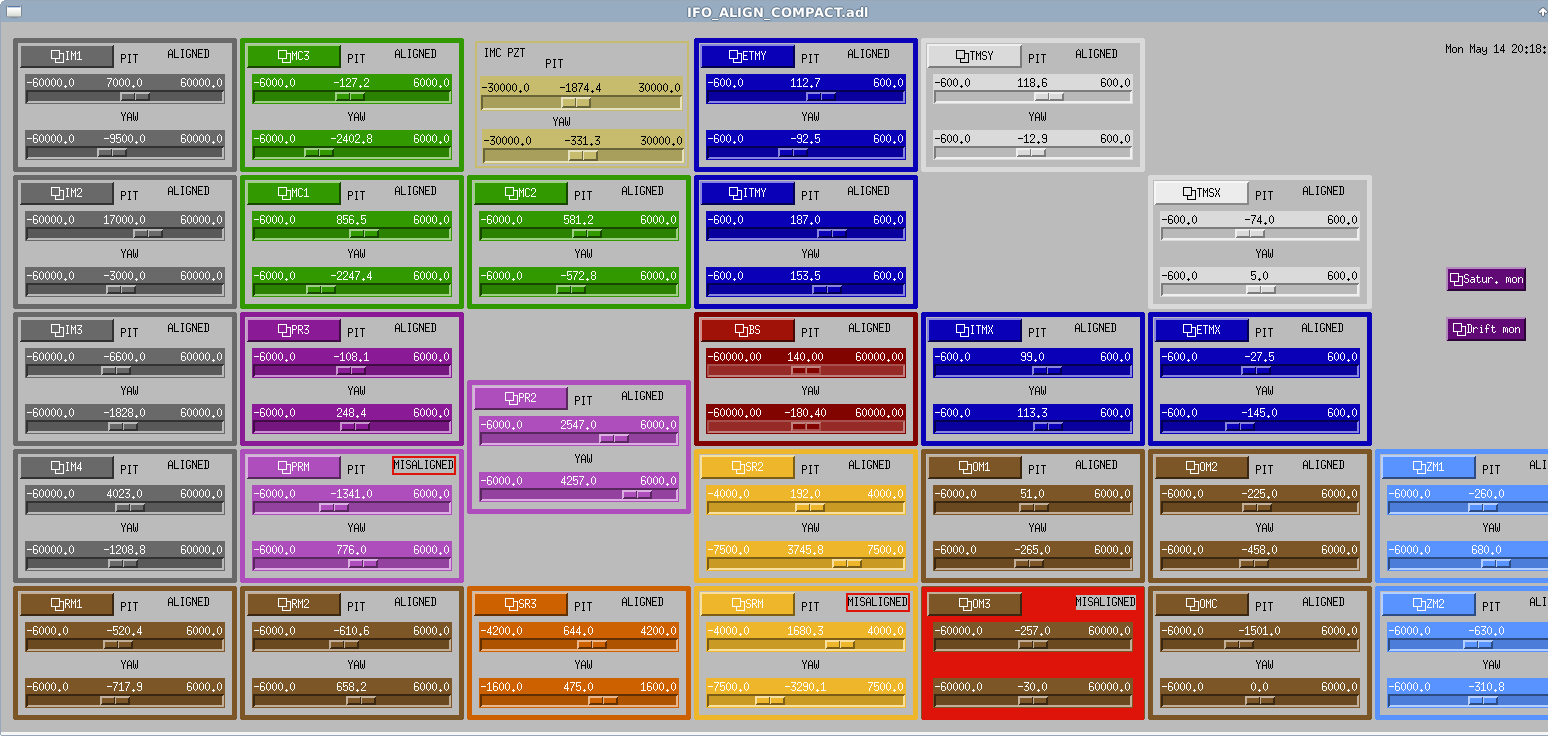The height and width of the screenshot is (736, 1548).
Task: Select the BS YAW value -180.40
Action: tap(805, 413)
